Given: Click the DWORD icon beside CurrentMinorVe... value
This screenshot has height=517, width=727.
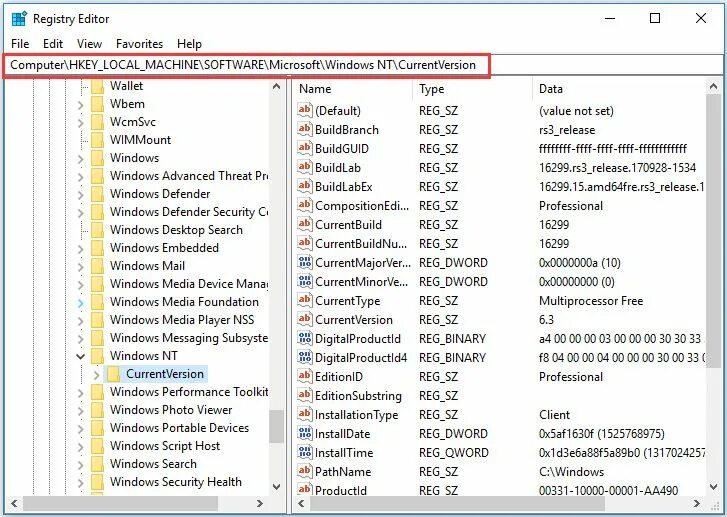Looking at the screenshot, I should tap(305, 281).
